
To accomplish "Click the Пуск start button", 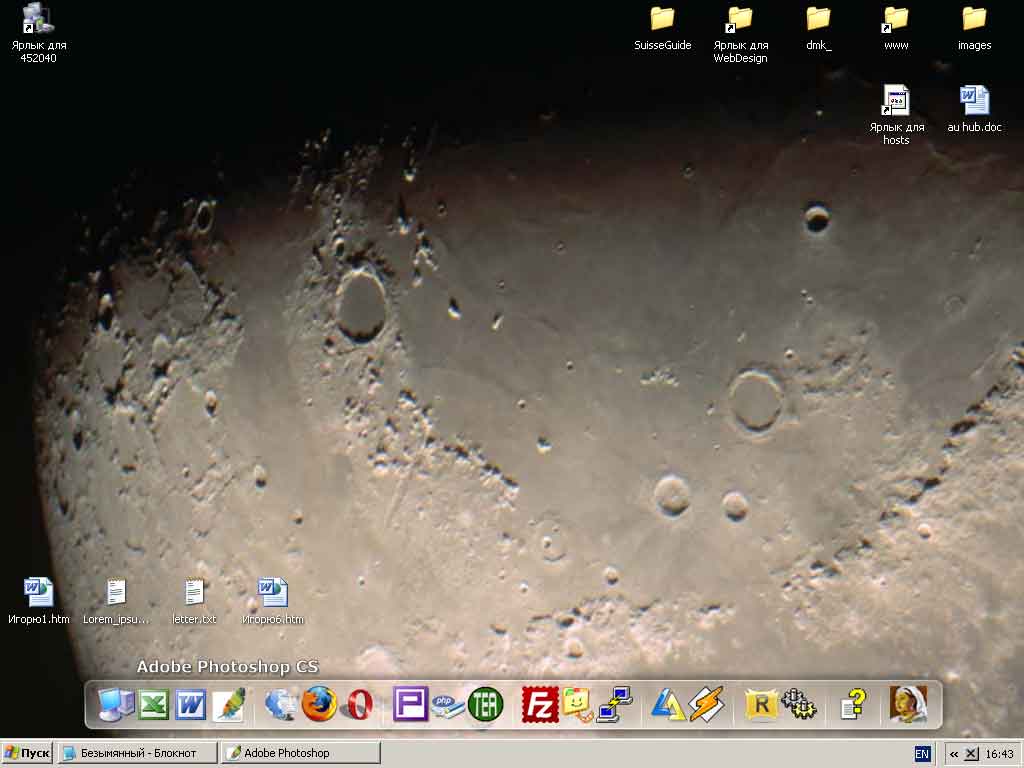I will click(x=27, y=753).
